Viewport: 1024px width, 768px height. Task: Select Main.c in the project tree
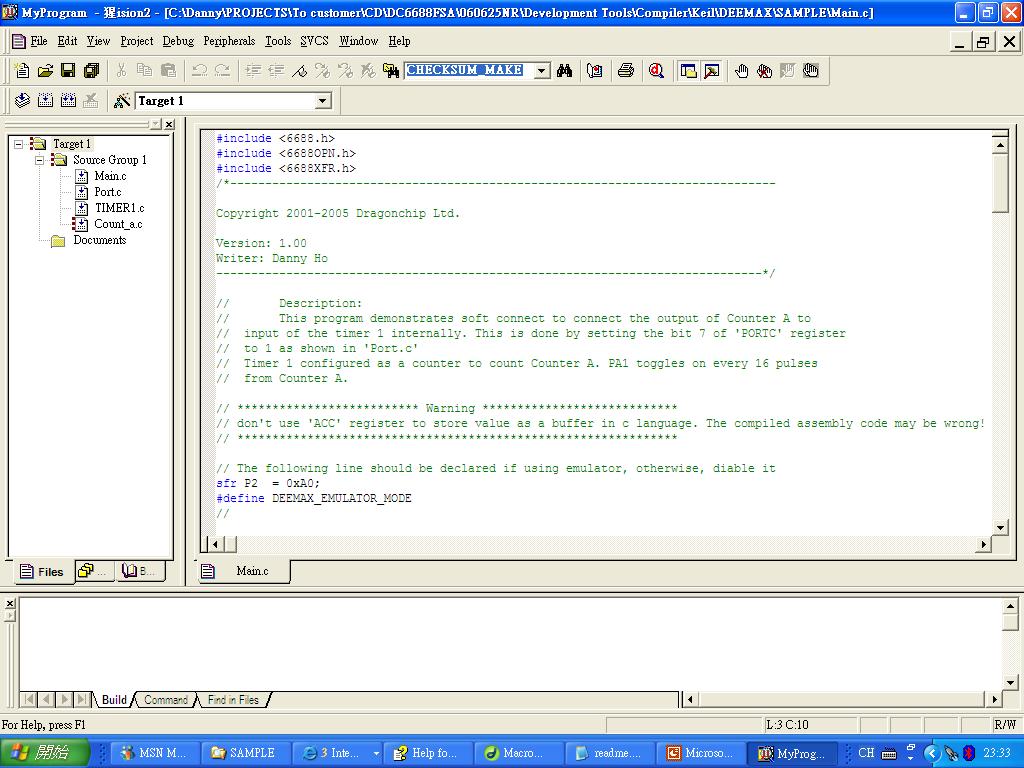click(110, 176)
